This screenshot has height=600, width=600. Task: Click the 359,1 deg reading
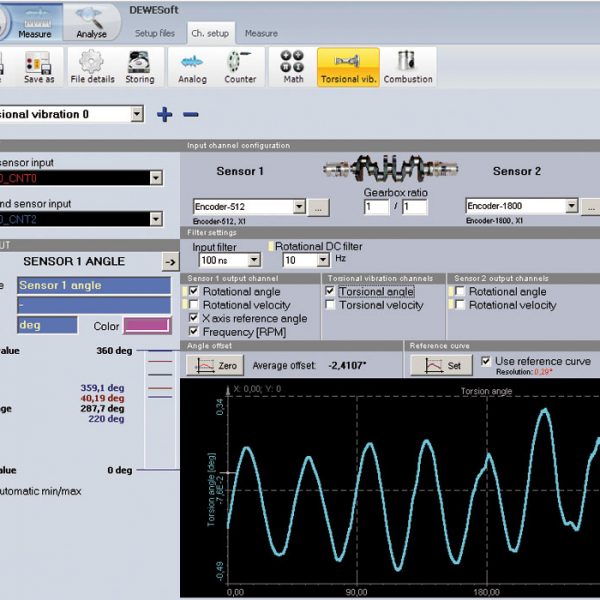tap(102, 388)
